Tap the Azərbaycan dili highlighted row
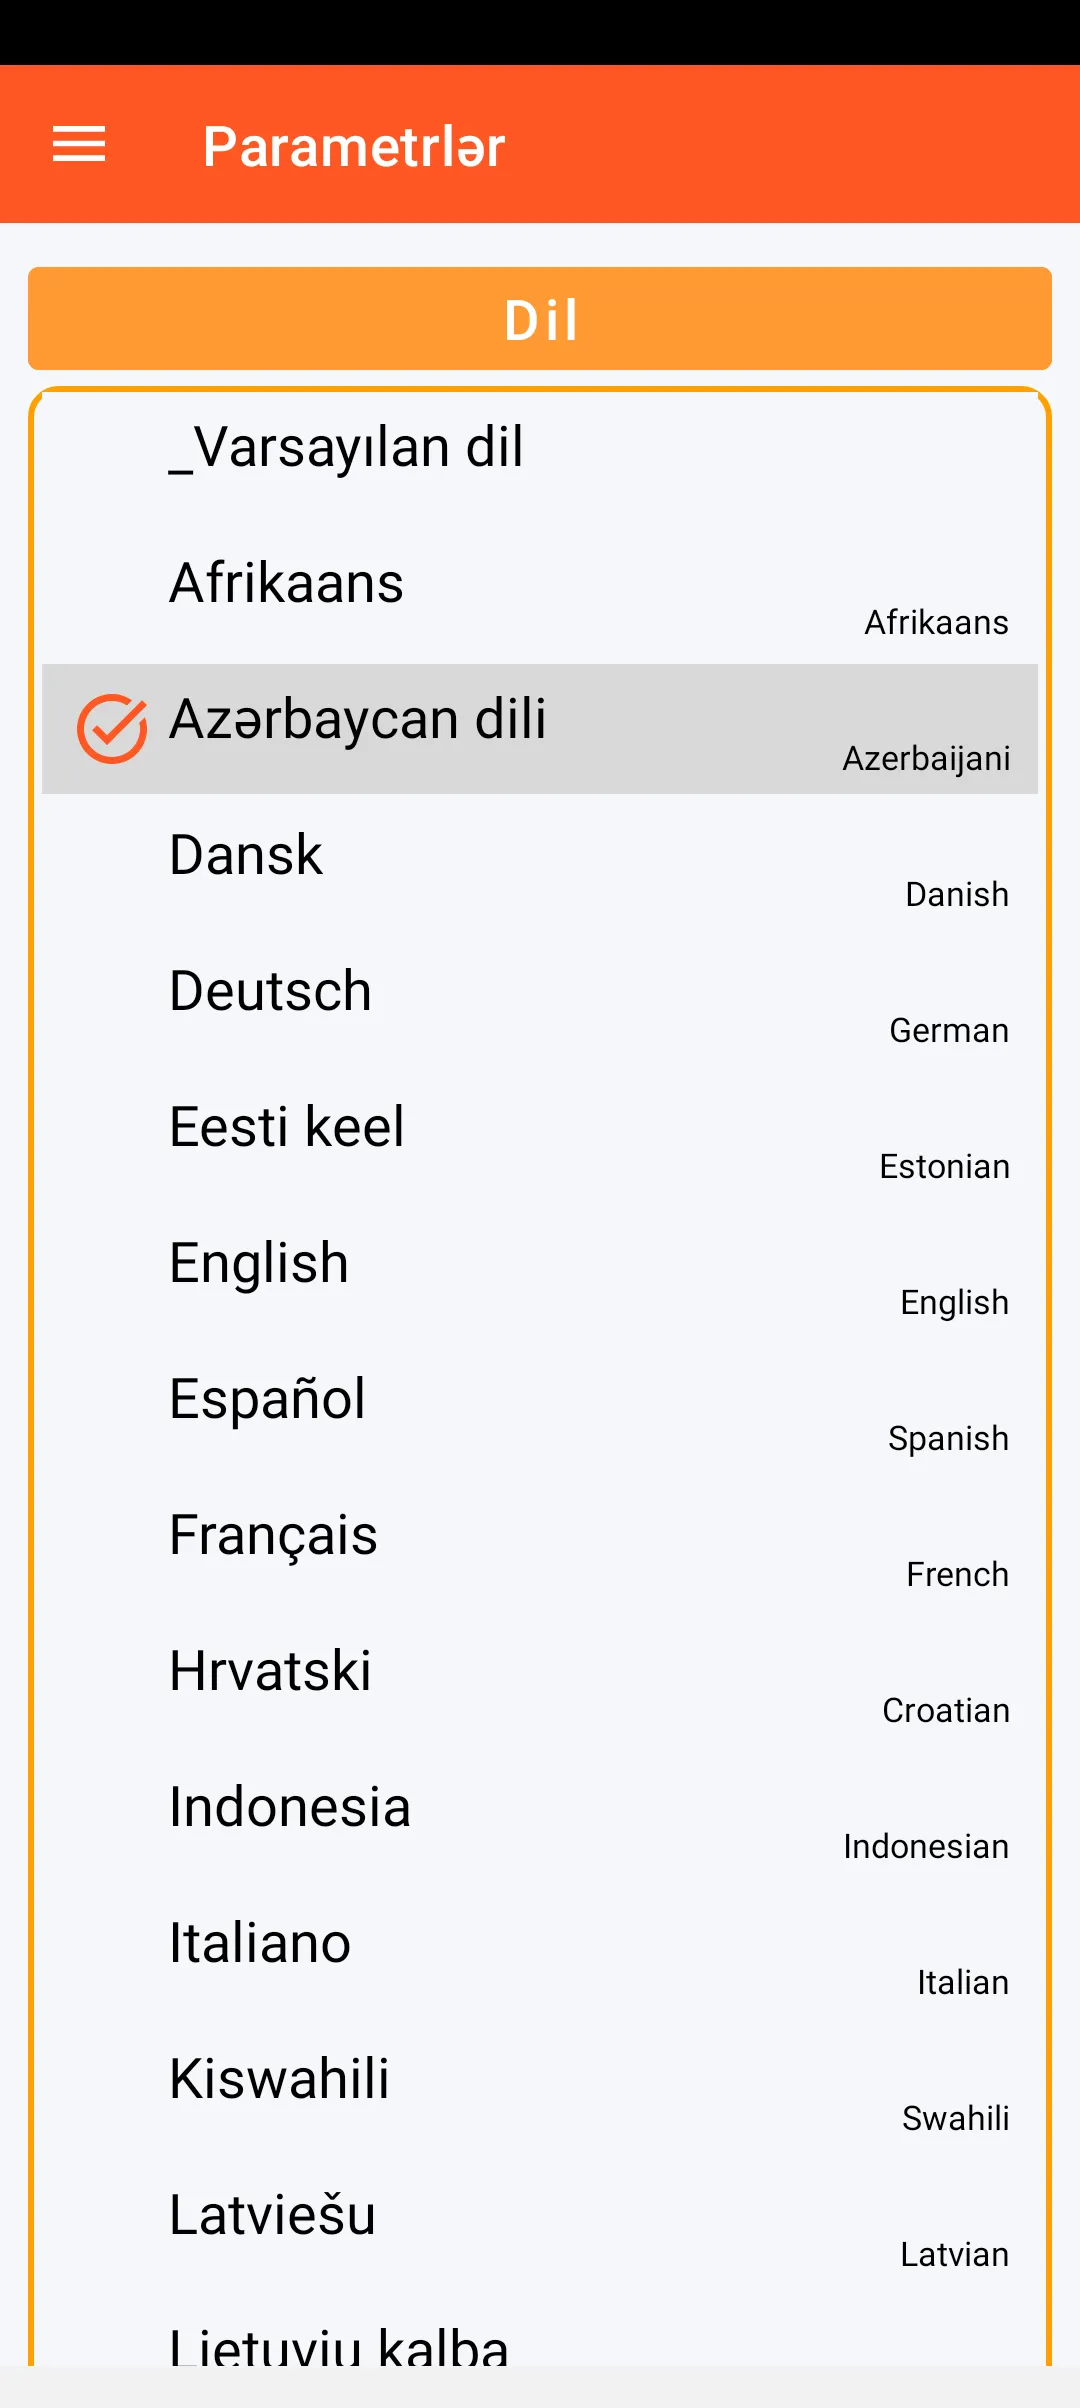The image size is (1080, 2408). click(540, 729)
